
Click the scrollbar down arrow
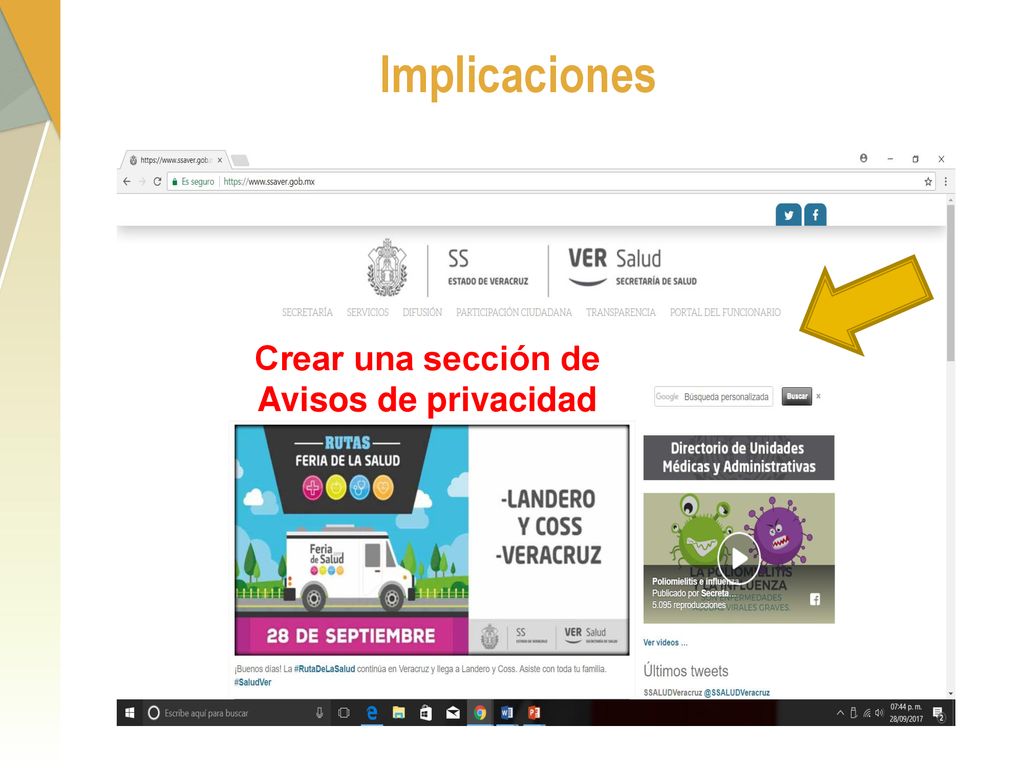click(950, 694)
